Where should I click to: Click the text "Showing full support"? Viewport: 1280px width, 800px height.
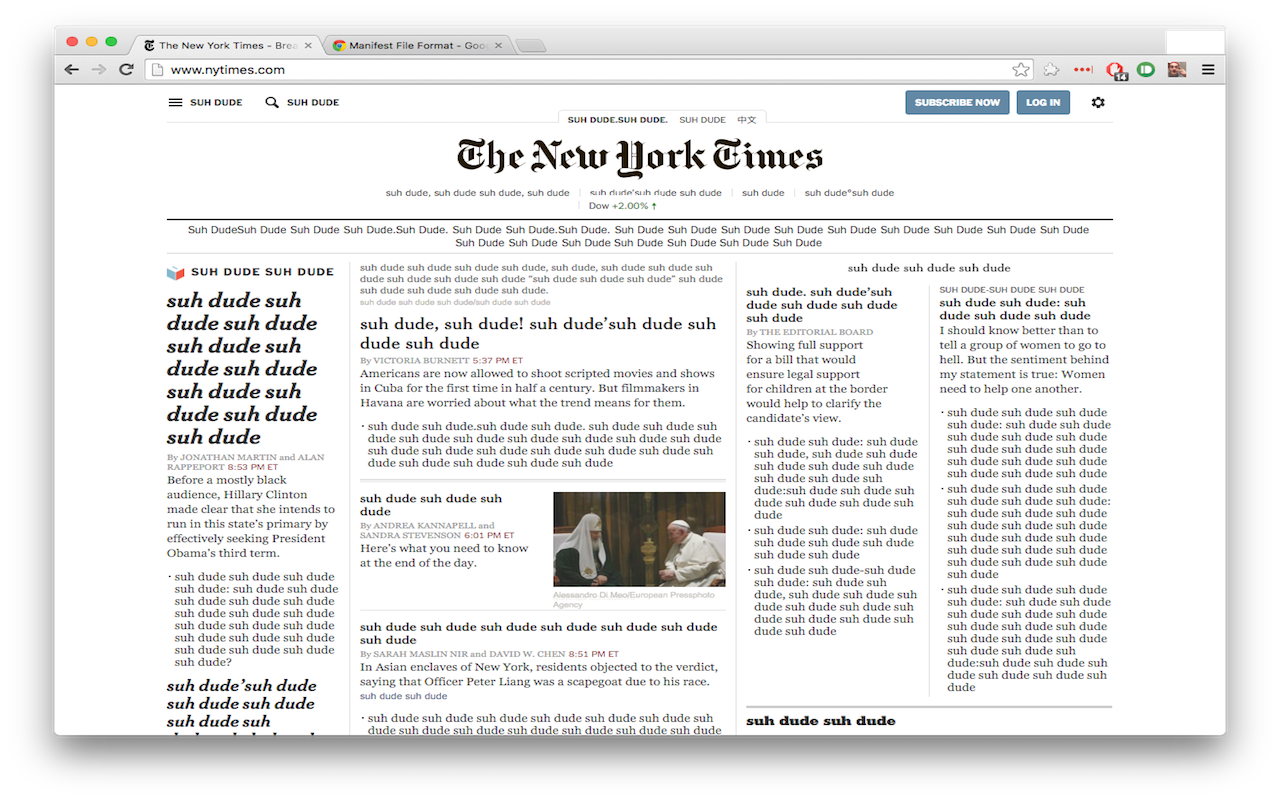pyautogui.click(x=804, y=345)
